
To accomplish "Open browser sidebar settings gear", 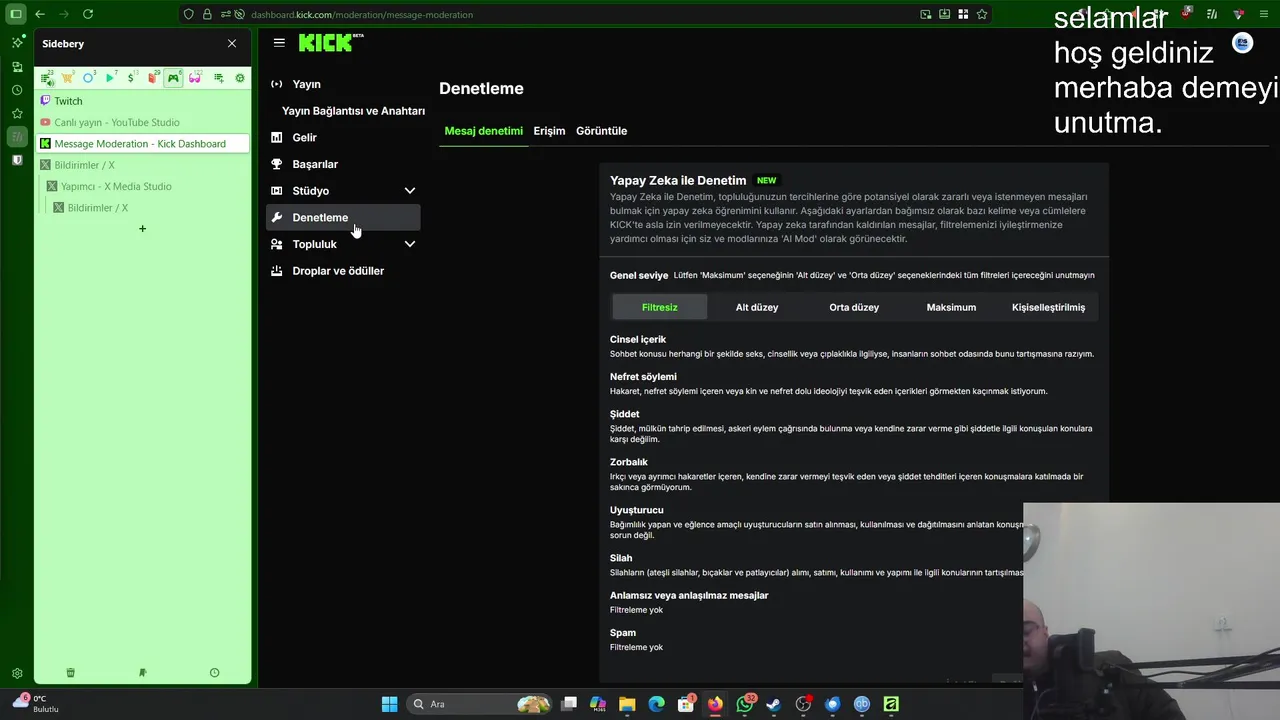I will 17,674.
